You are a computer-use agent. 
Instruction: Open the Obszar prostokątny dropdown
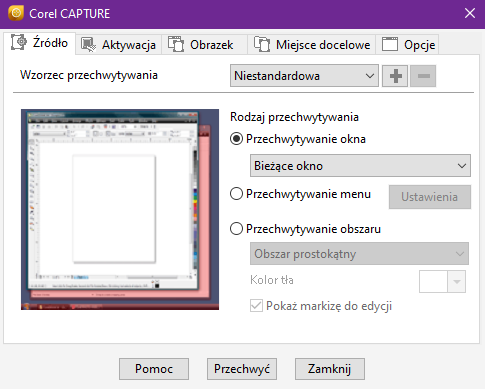[x=359, y=254]
